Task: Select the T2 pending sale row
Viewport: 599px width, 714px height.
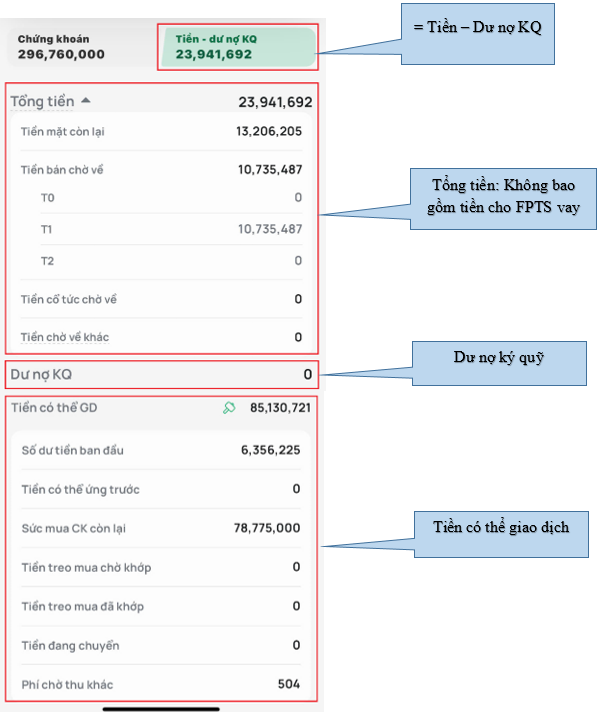Action: 171,261
